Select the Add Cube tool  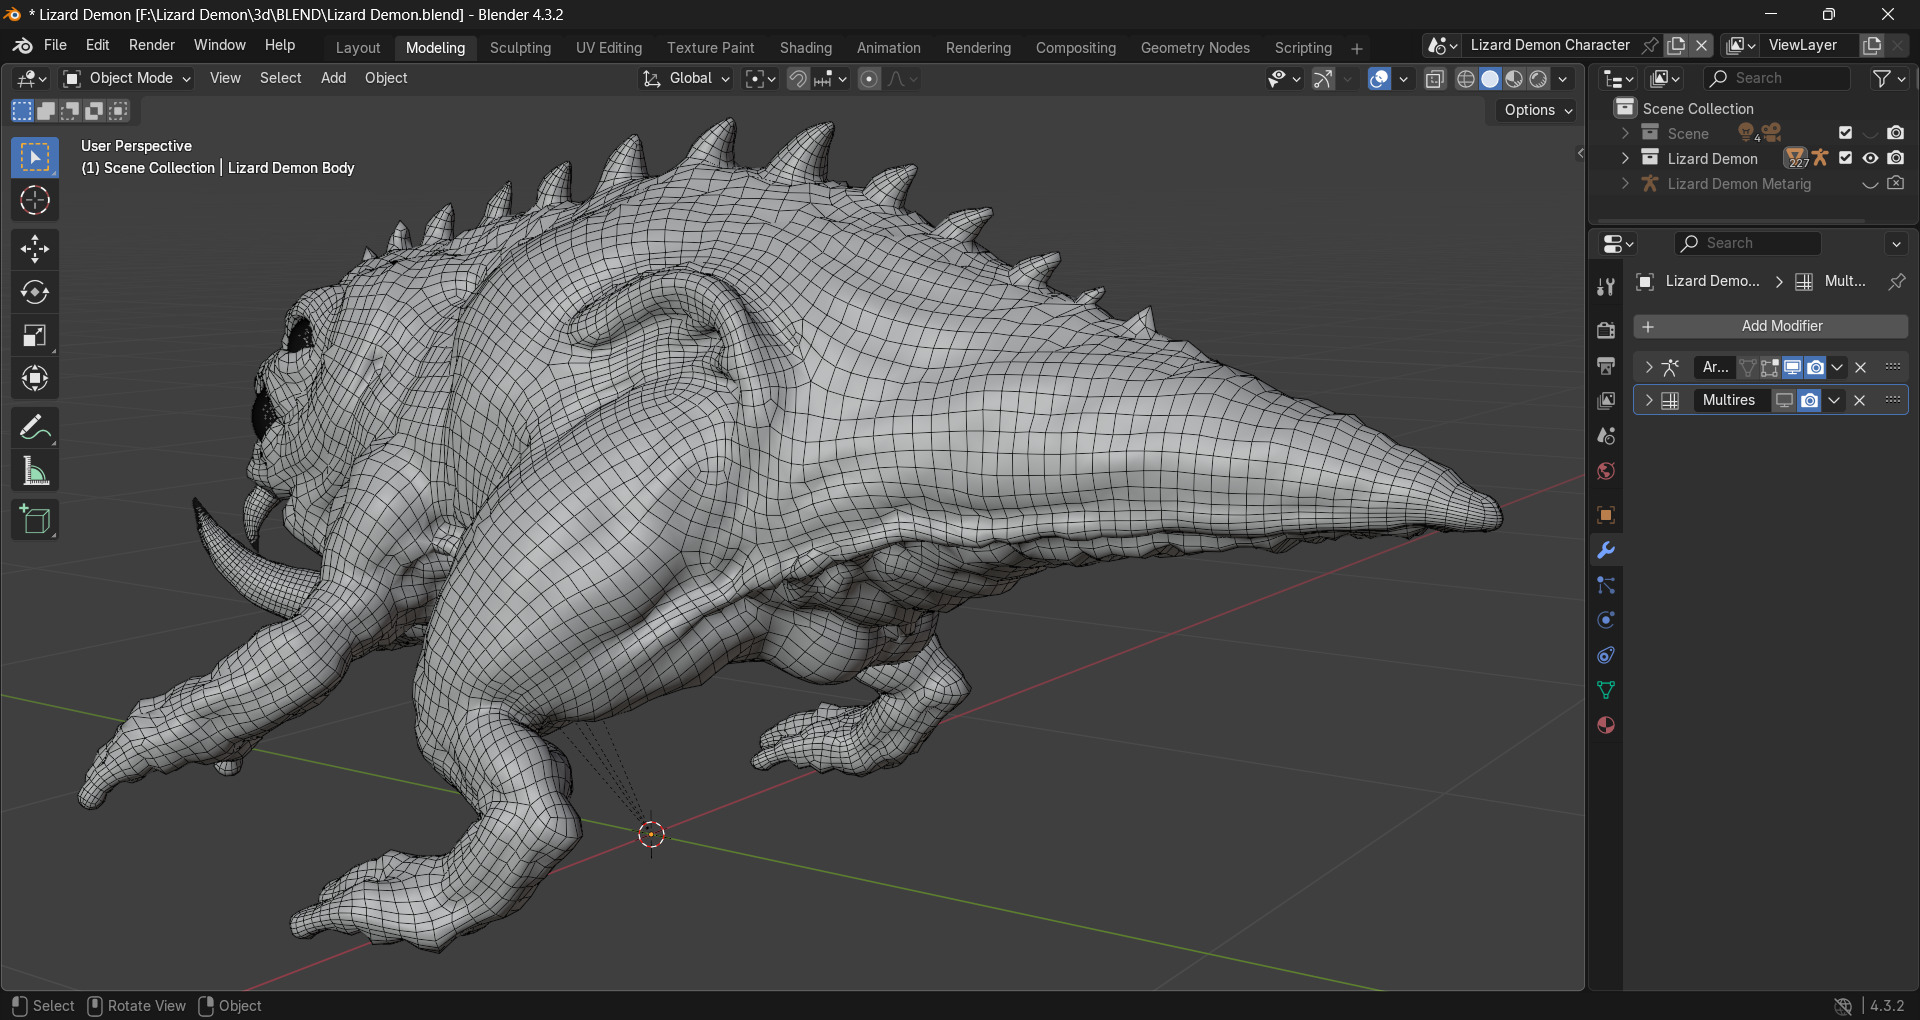(x=35, y=520)
